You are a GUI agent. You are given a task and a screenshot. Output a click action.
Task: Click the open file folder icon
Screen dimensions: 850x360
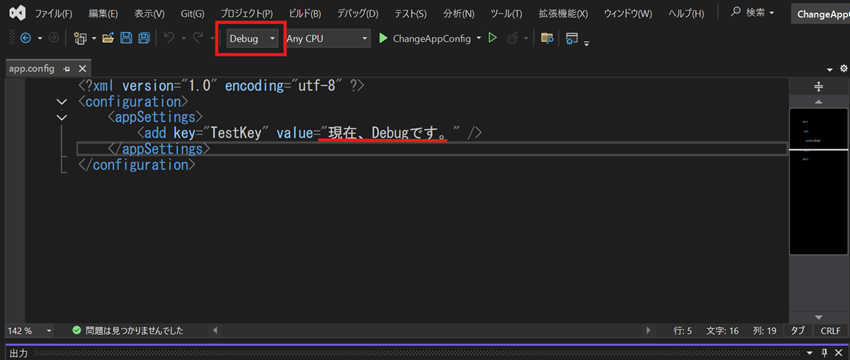108,38
